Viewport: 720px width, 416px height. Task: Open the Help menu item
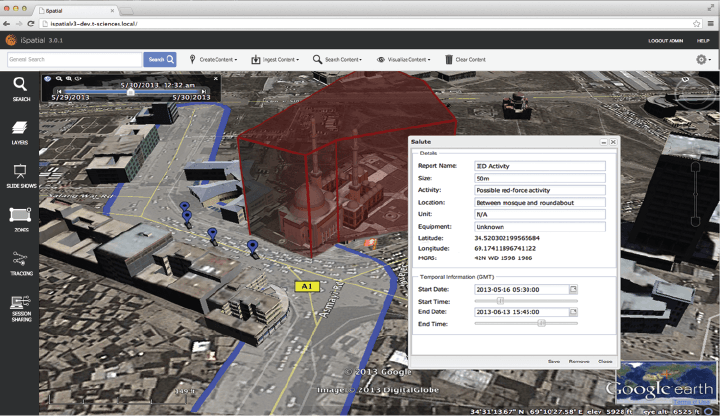click(x=703, y=40)
